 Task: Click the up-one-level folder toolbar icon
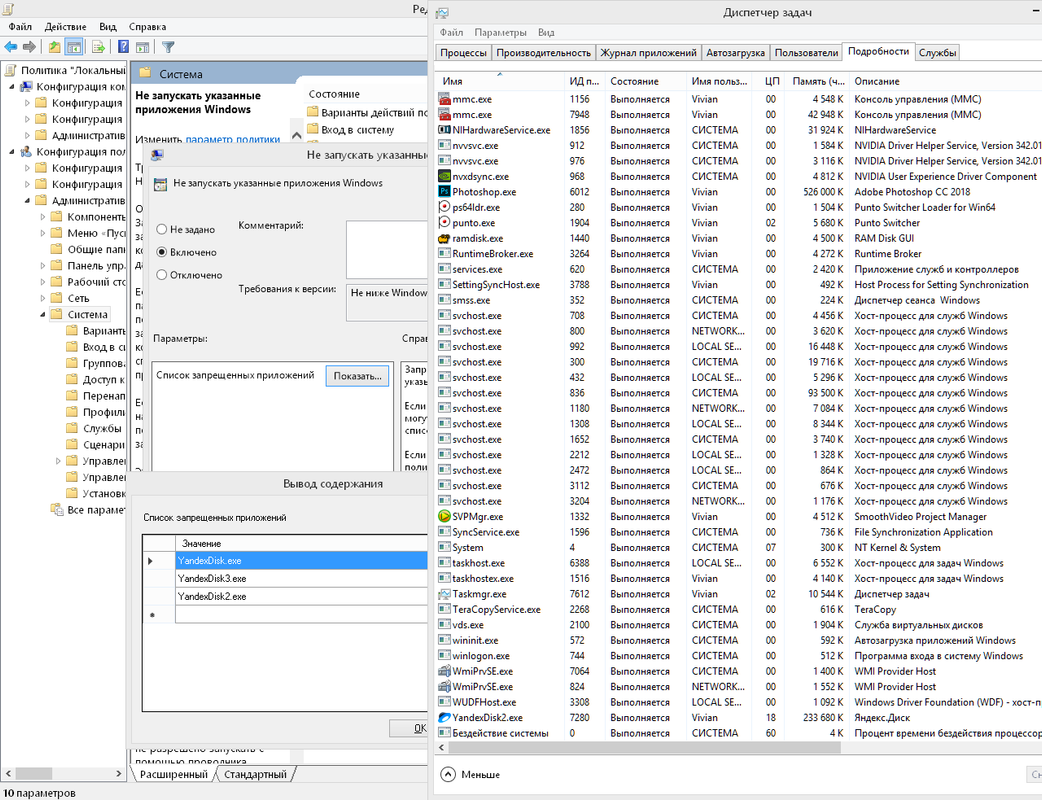[54, 47]
